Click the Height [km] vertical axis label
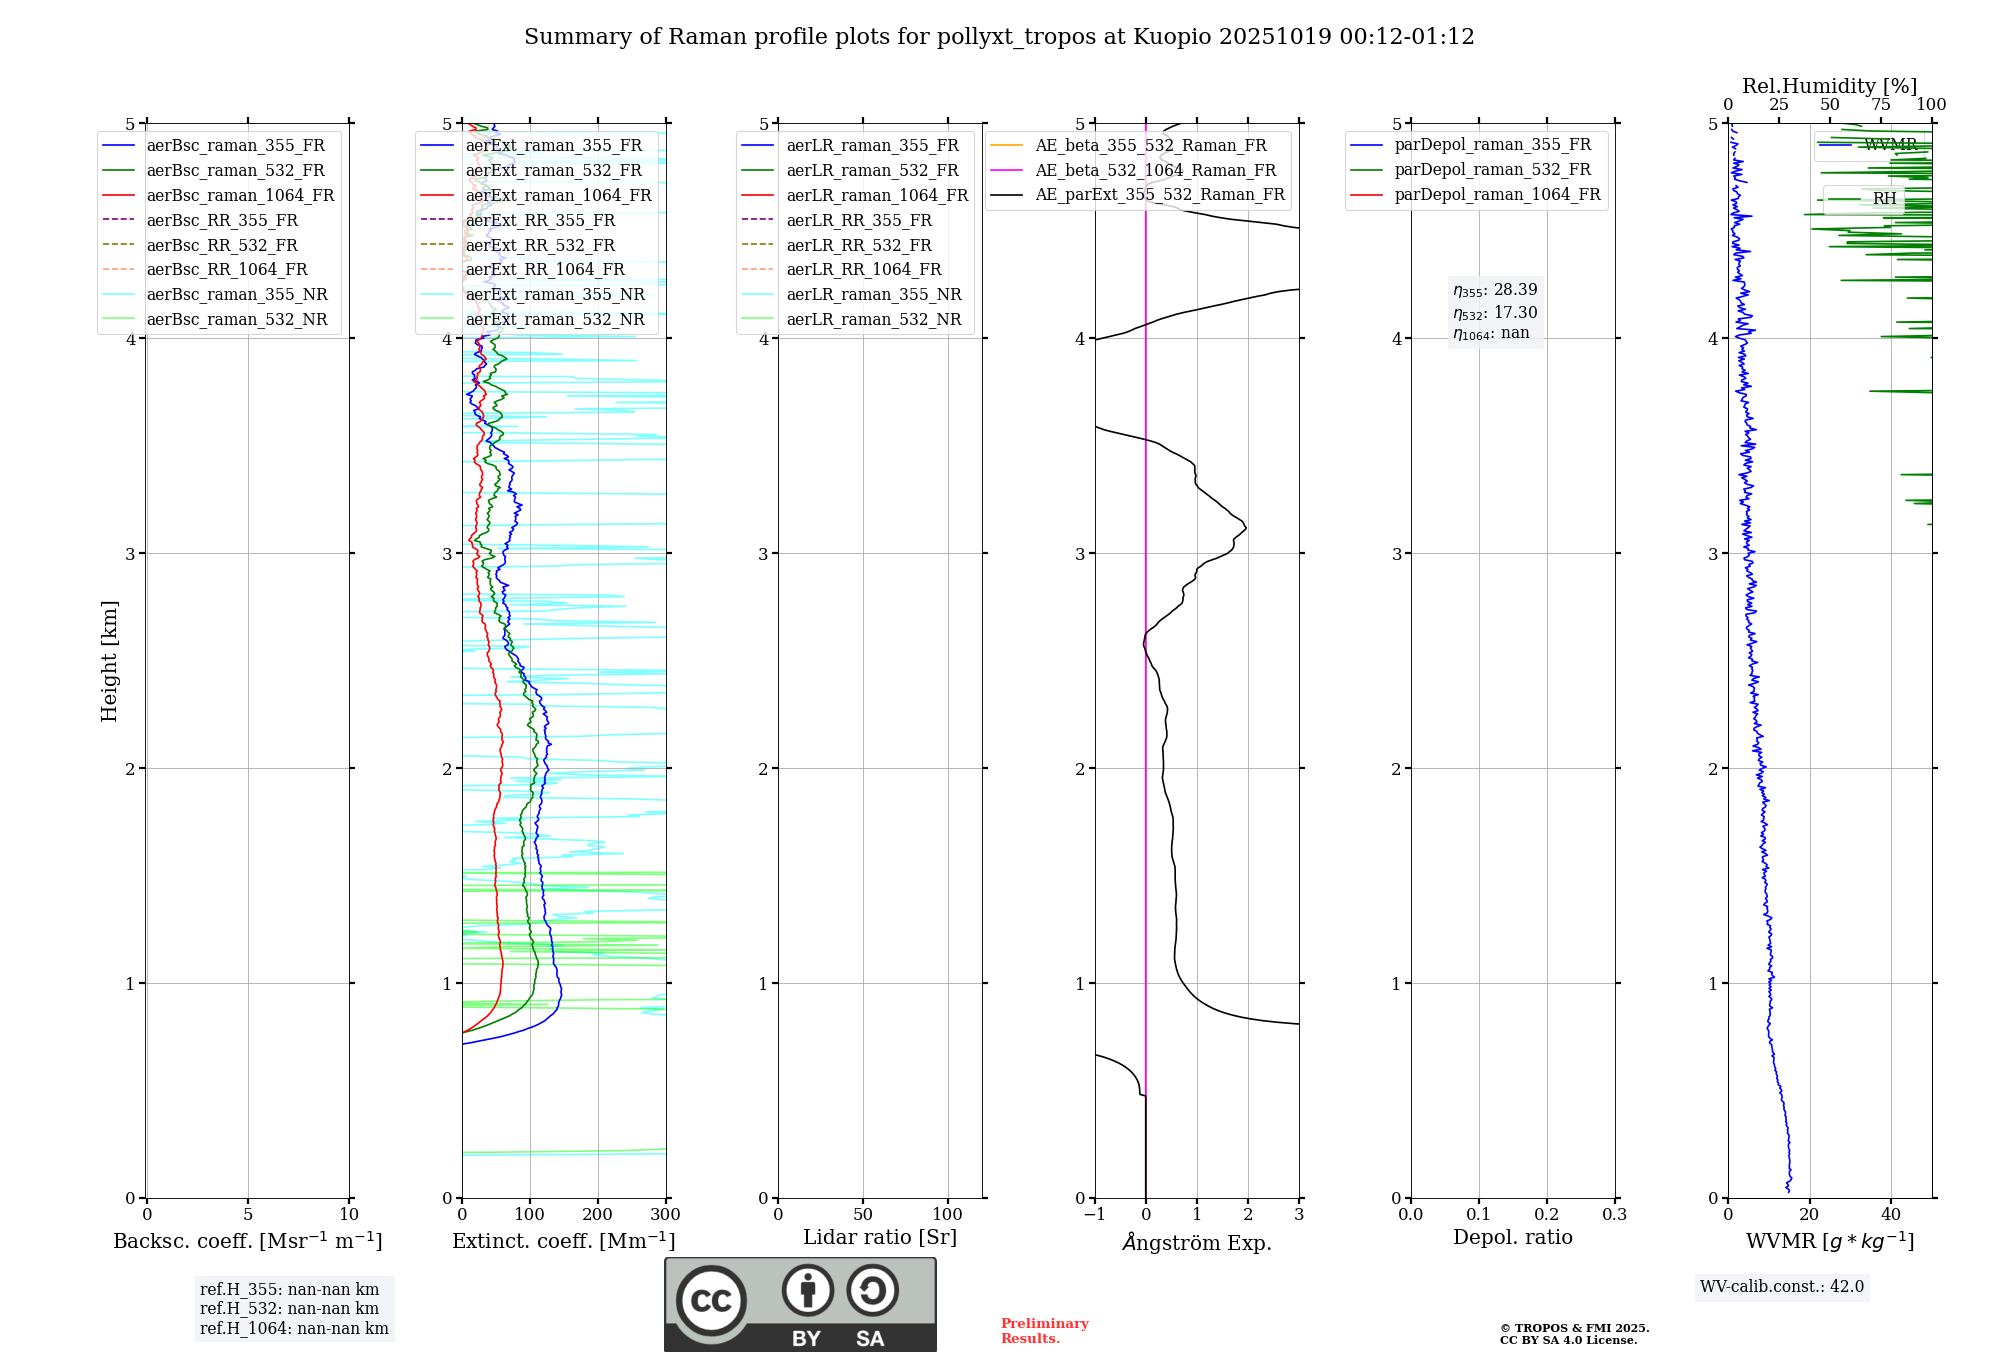This screenshot has height=1360, width=2000. [x=109, y=660]
